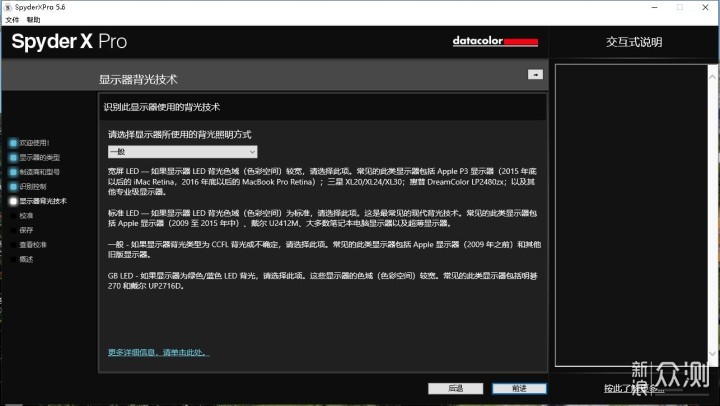Image resolution: width=720 pixels, height=406 pixels.
Task: Click the blue step icon for 欢迎使用
Action: [13, 143]
